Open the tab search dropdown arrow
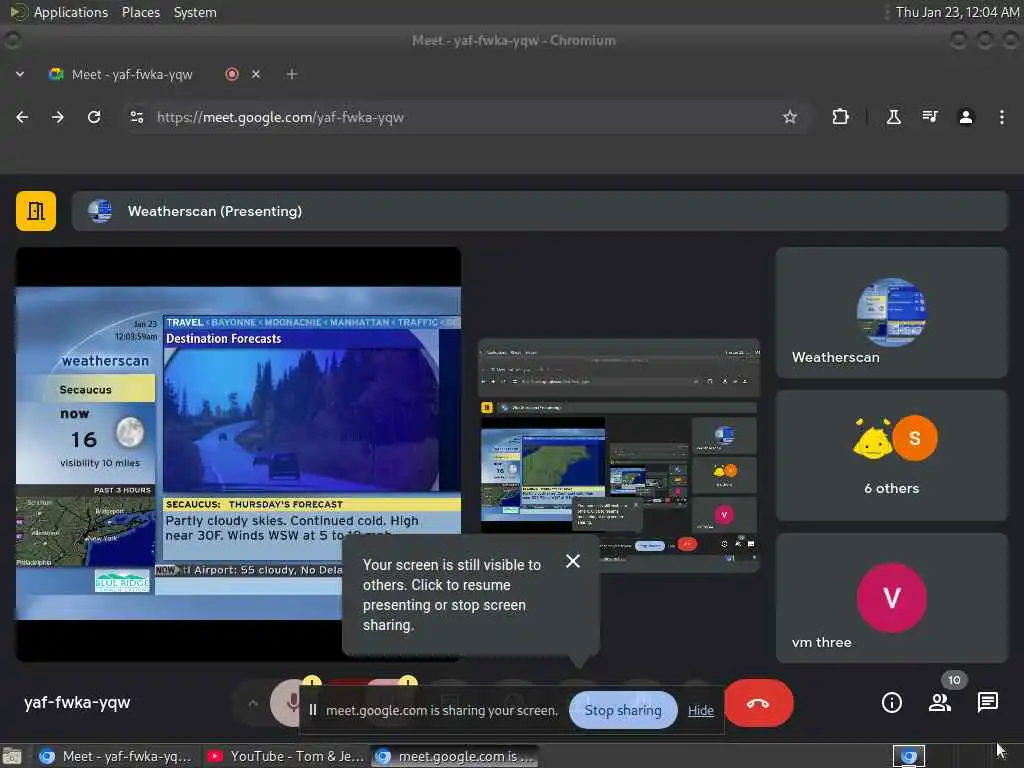1024x768 pixels. pyautogui.click(x=20, y=74)
